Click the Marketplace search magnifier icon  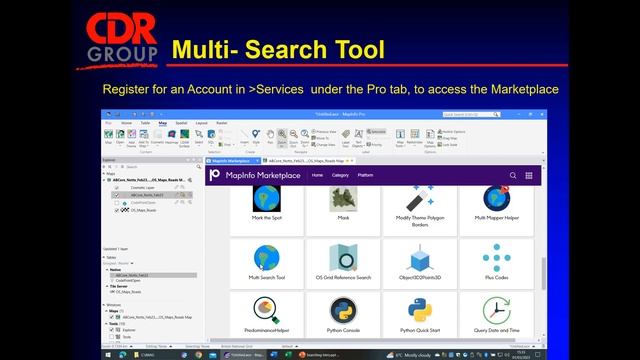click(x=513, y=175)
